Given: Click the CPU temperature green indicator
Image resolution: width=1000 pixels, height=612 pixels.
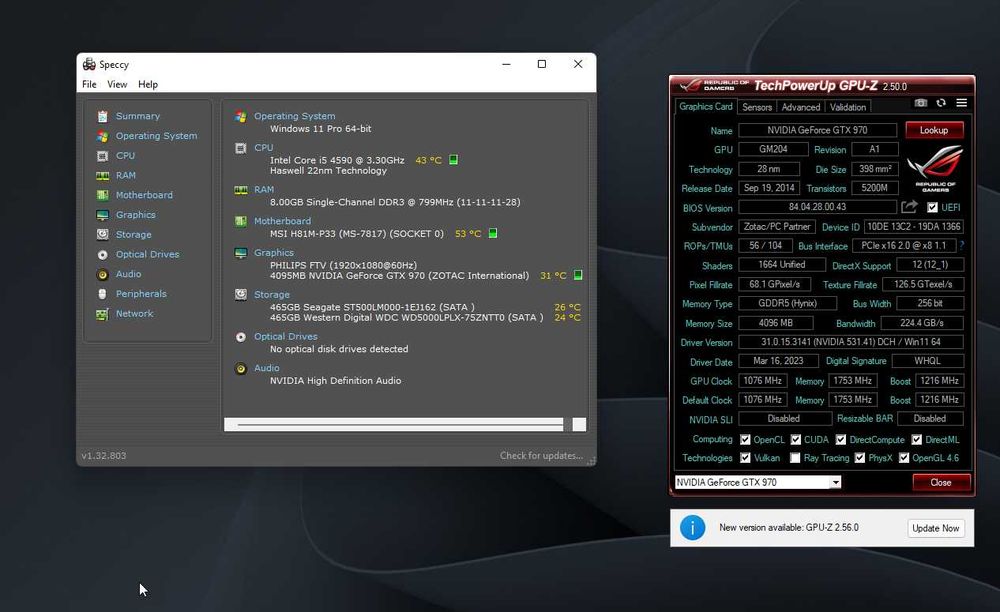Looking at the screenshot, I should pyautogui.click(x=453, y=159).
